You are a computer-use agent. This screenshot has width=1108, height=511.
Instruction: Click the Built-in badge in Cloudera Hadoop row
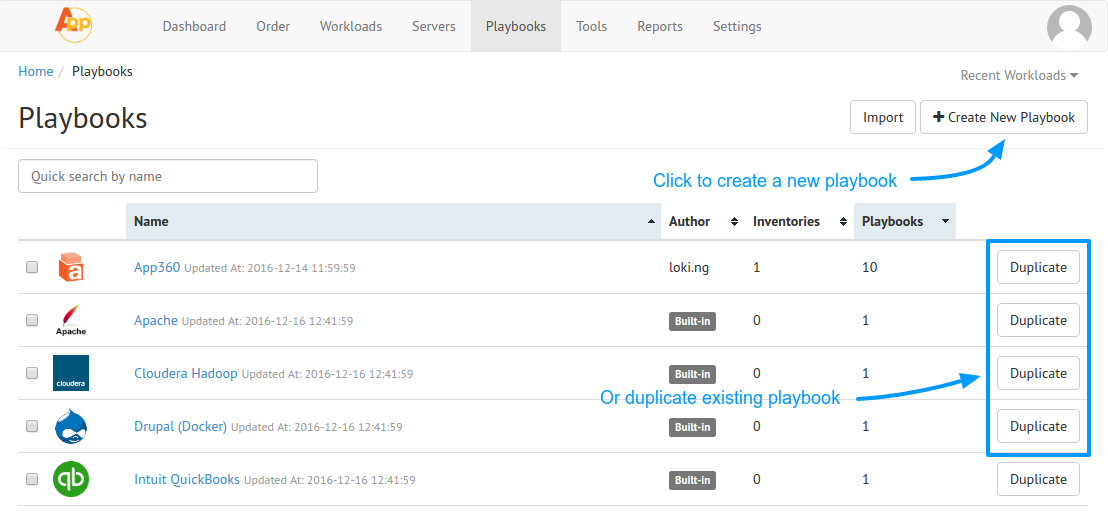[x=692, y=374]
